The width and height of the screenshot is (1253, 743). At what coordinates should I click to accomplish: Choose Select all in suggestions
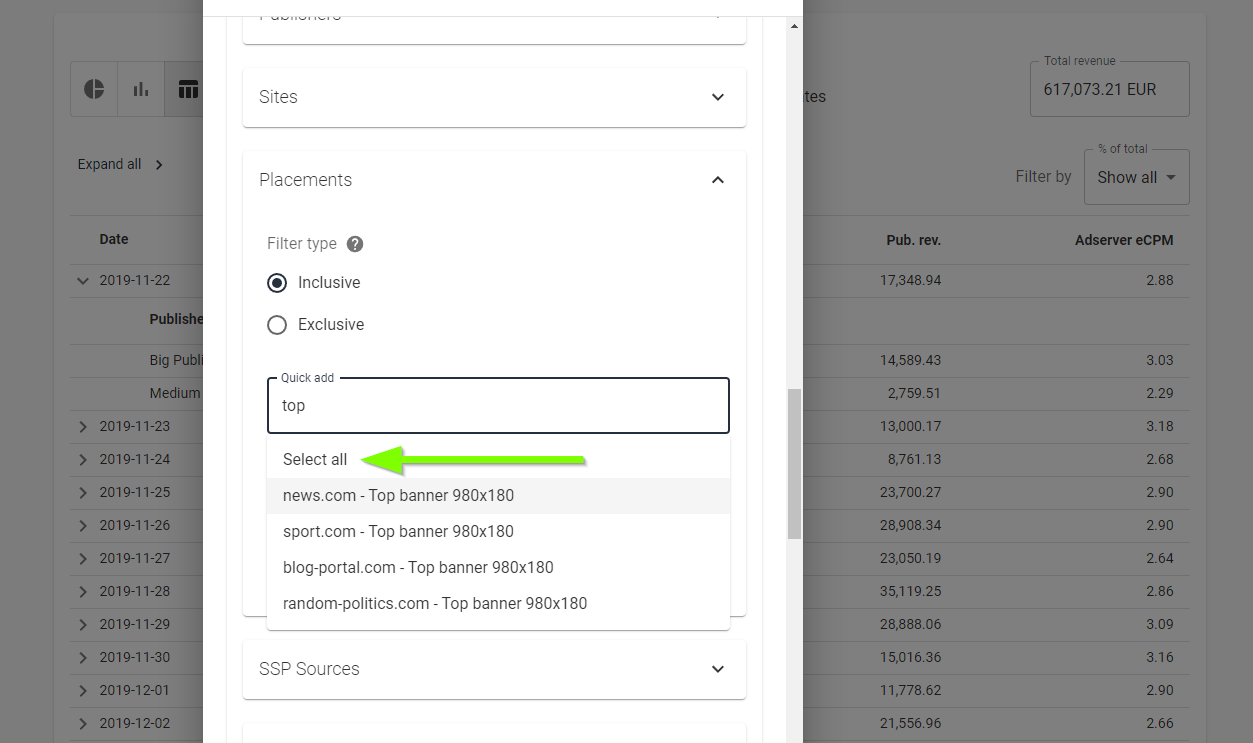(498, 460)
